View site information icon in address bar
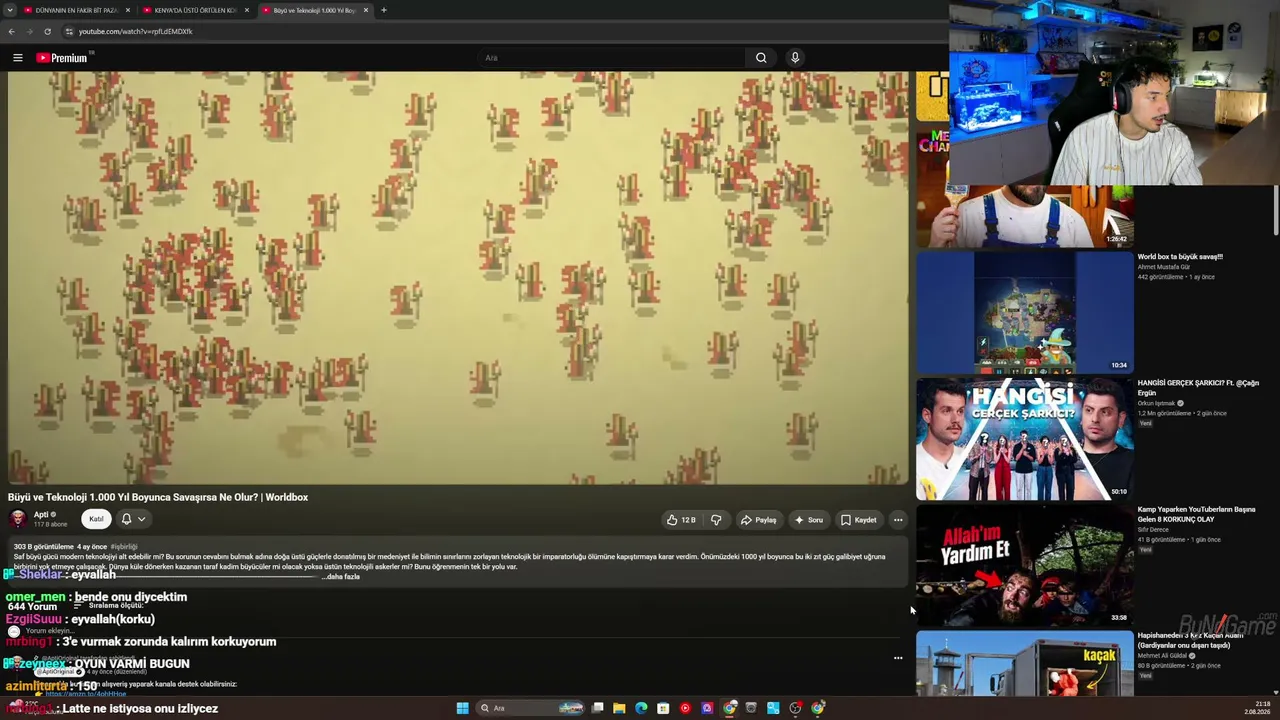The image size is (1280, 720). coord(69,31)
